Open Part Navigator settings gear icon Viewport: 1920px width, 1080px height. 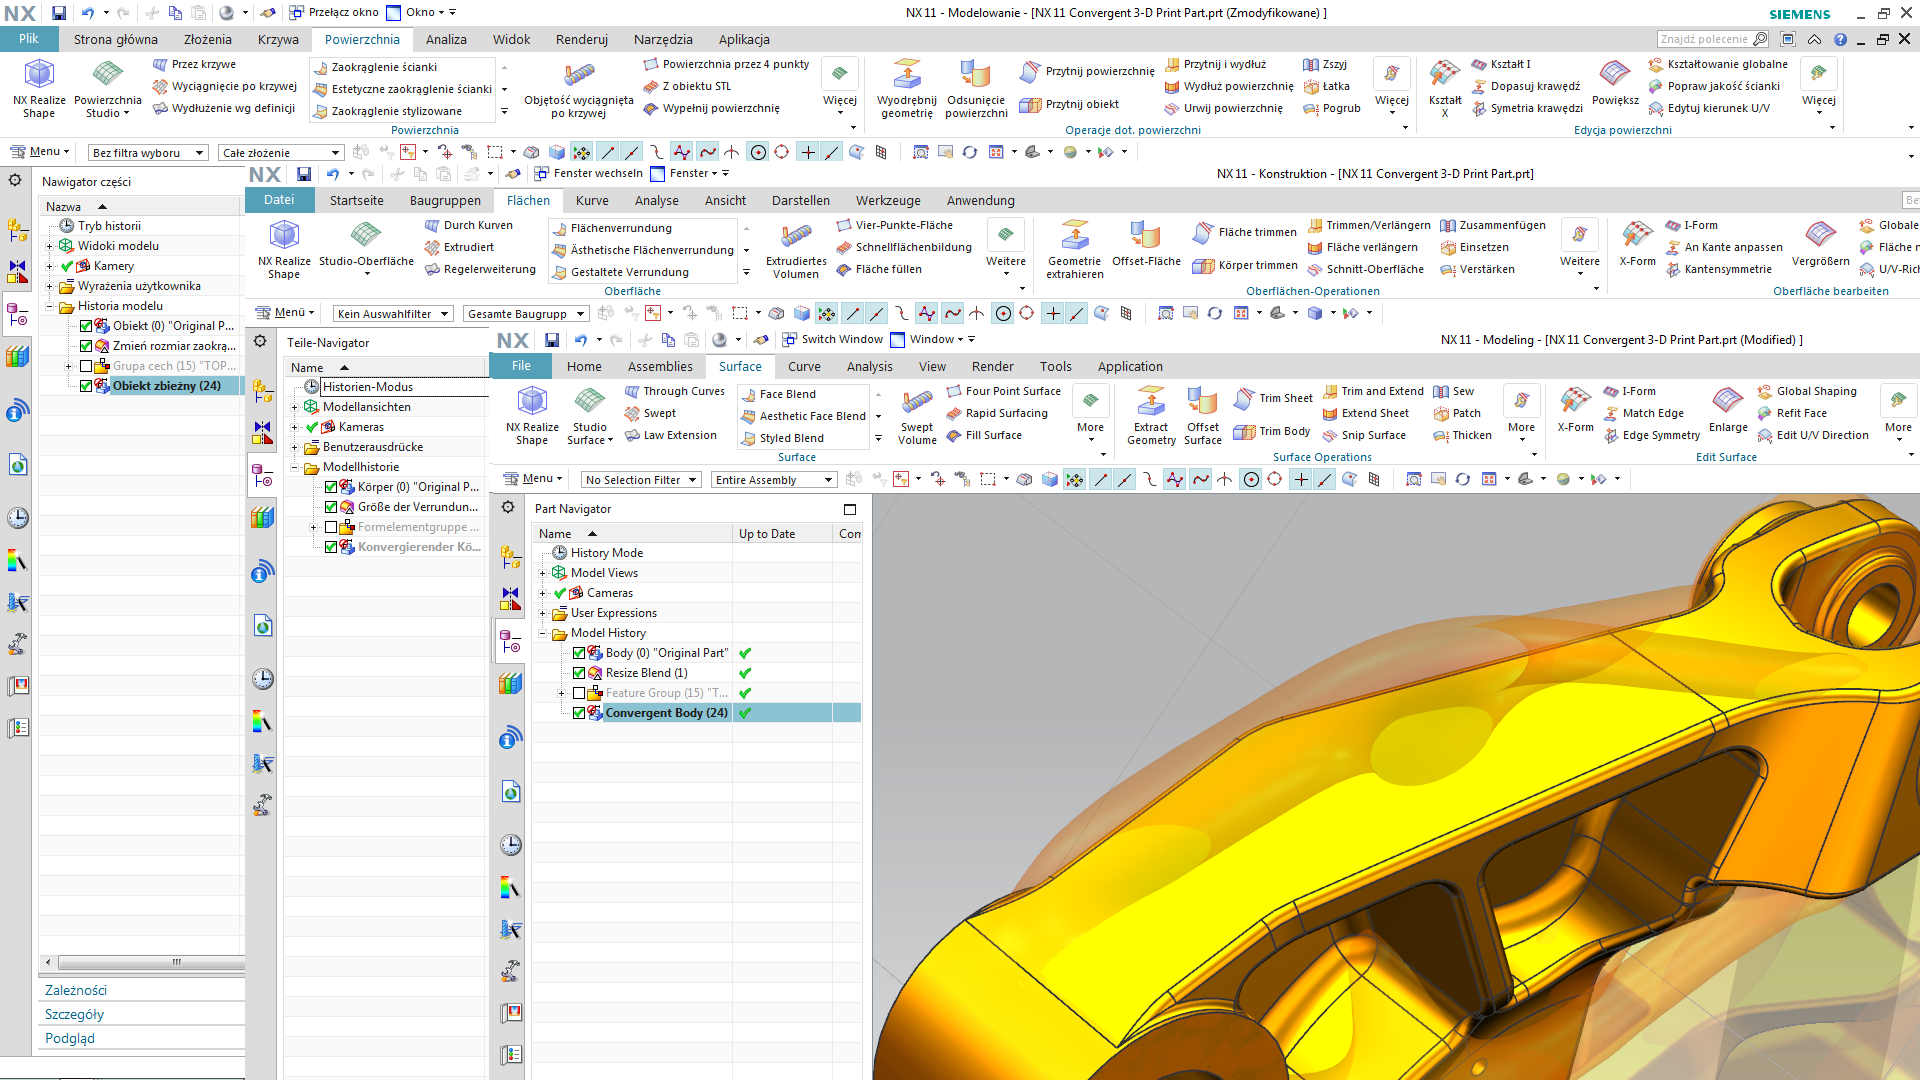(x=508, y=507)
